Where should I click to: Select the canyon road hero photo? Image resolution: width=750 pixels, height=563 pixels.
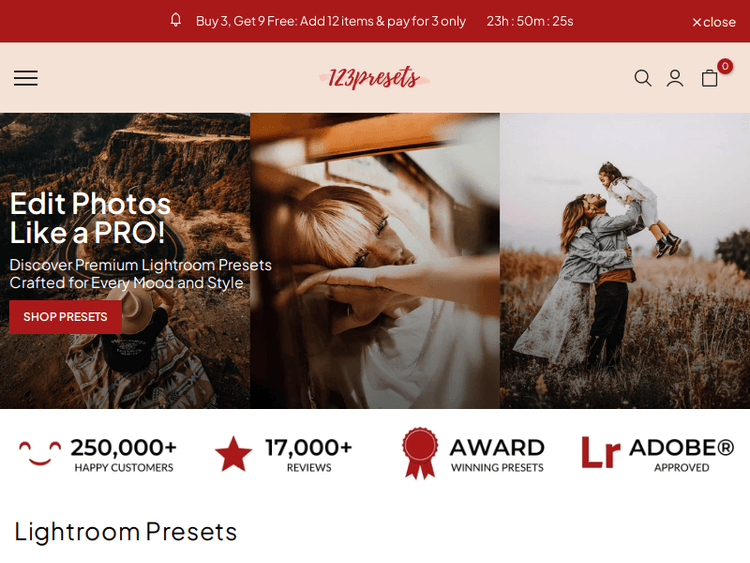125,261
